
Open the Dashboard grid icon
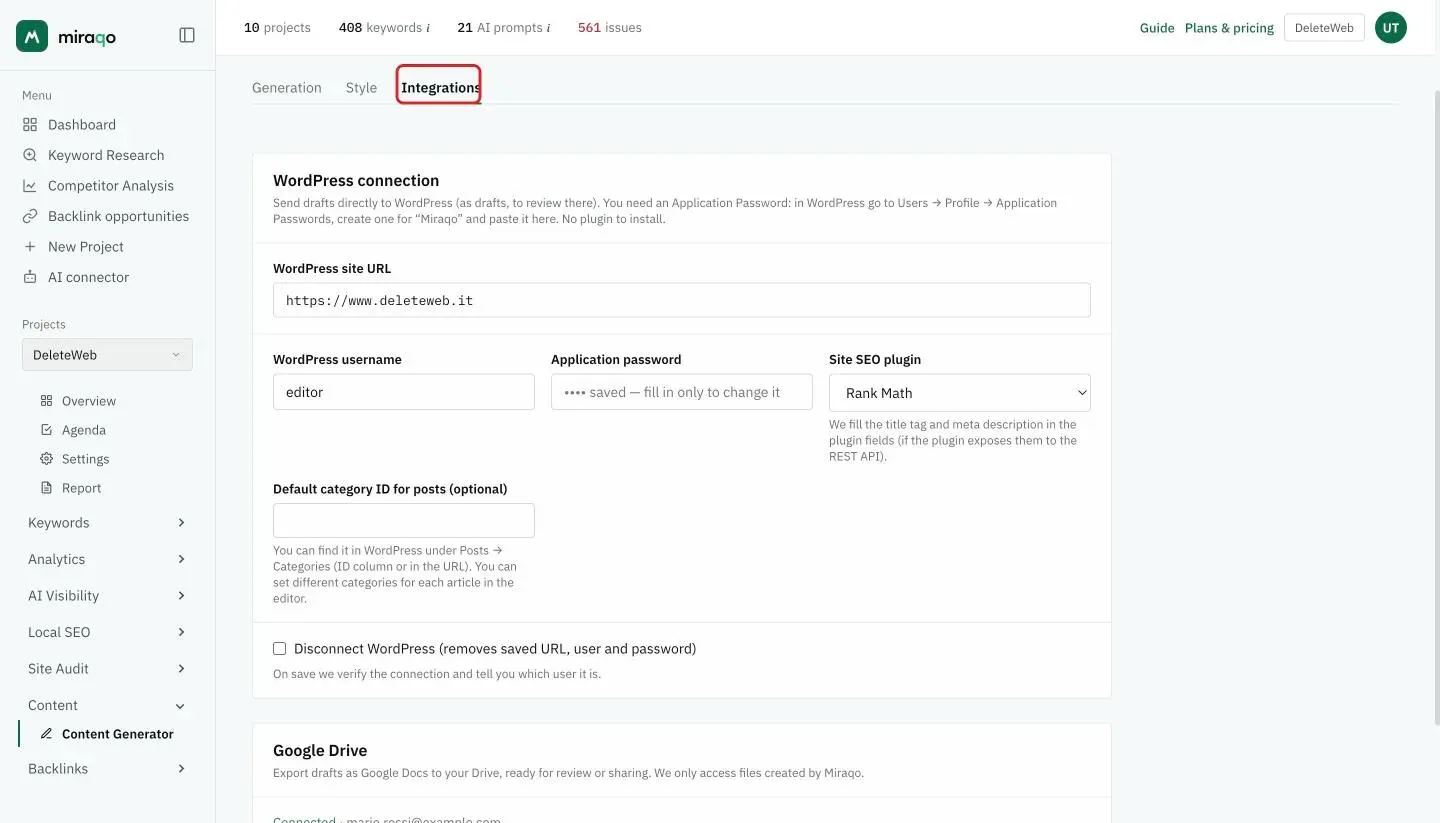(30, 125)
